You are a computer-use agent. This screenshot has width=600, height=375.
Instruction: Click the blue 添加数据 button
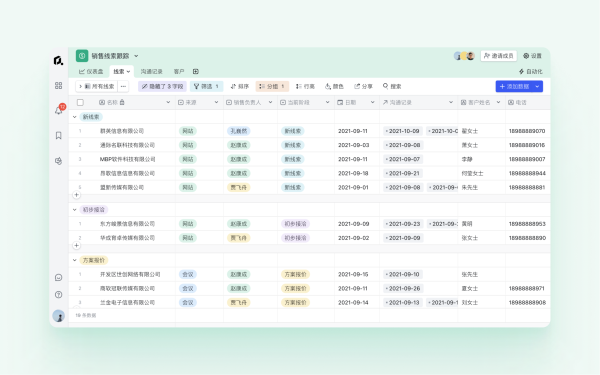[x=514, y=86]
